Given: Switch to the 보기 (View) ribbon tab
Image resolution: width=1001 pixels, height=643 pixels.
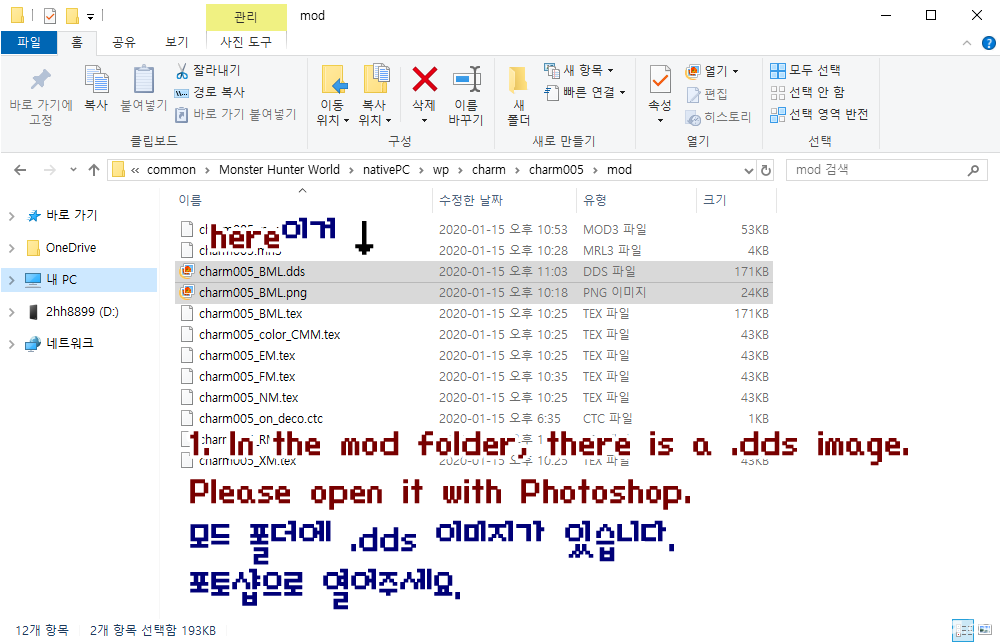Looking at the screenshot, I should (176, 42).
